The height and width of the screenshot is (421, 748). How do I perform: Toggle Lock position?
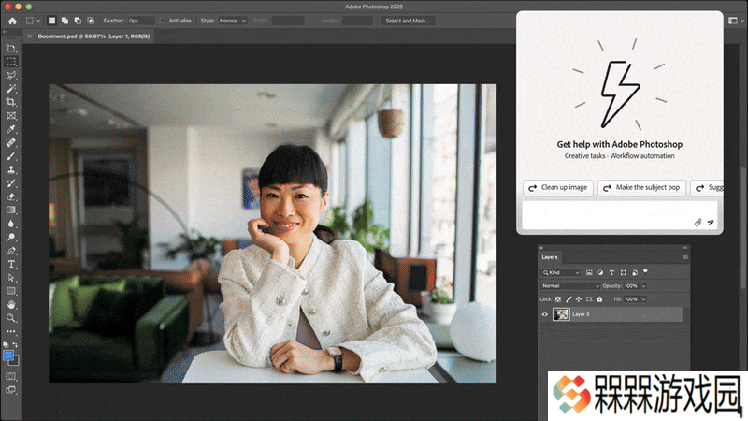click(x=579, y=299)
